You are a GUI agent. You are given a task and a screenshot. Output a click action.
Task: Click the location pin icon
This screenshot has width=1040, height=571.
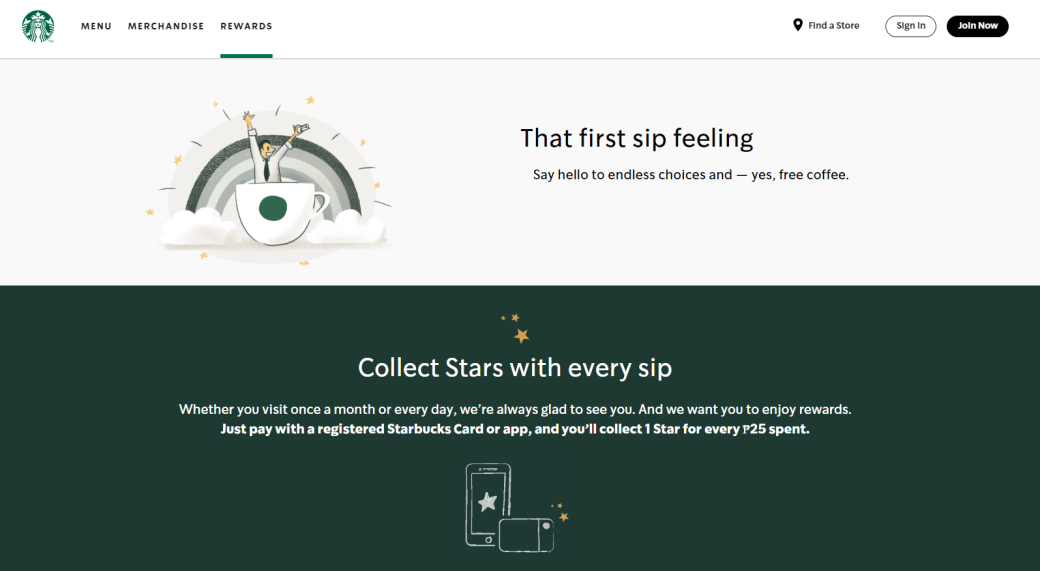(x=798, y=25)
